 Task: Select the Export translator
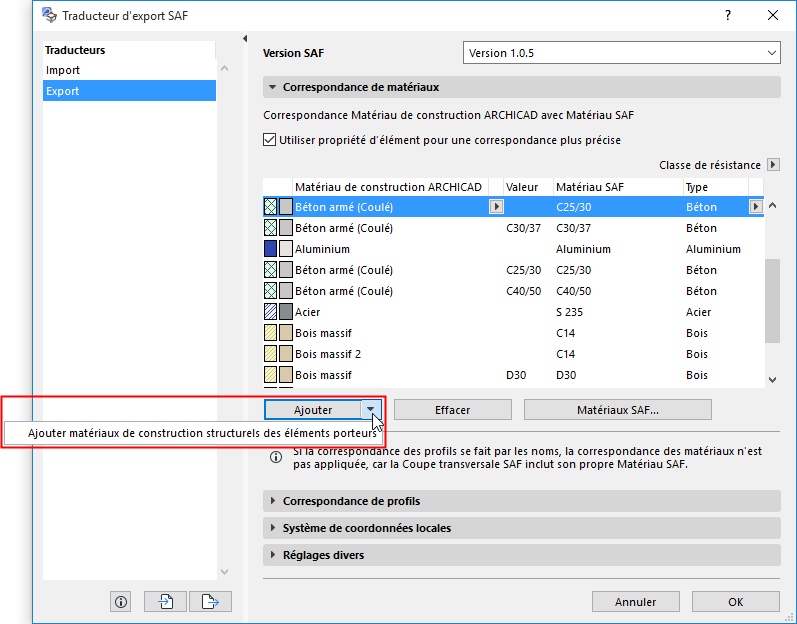point(130,91)
